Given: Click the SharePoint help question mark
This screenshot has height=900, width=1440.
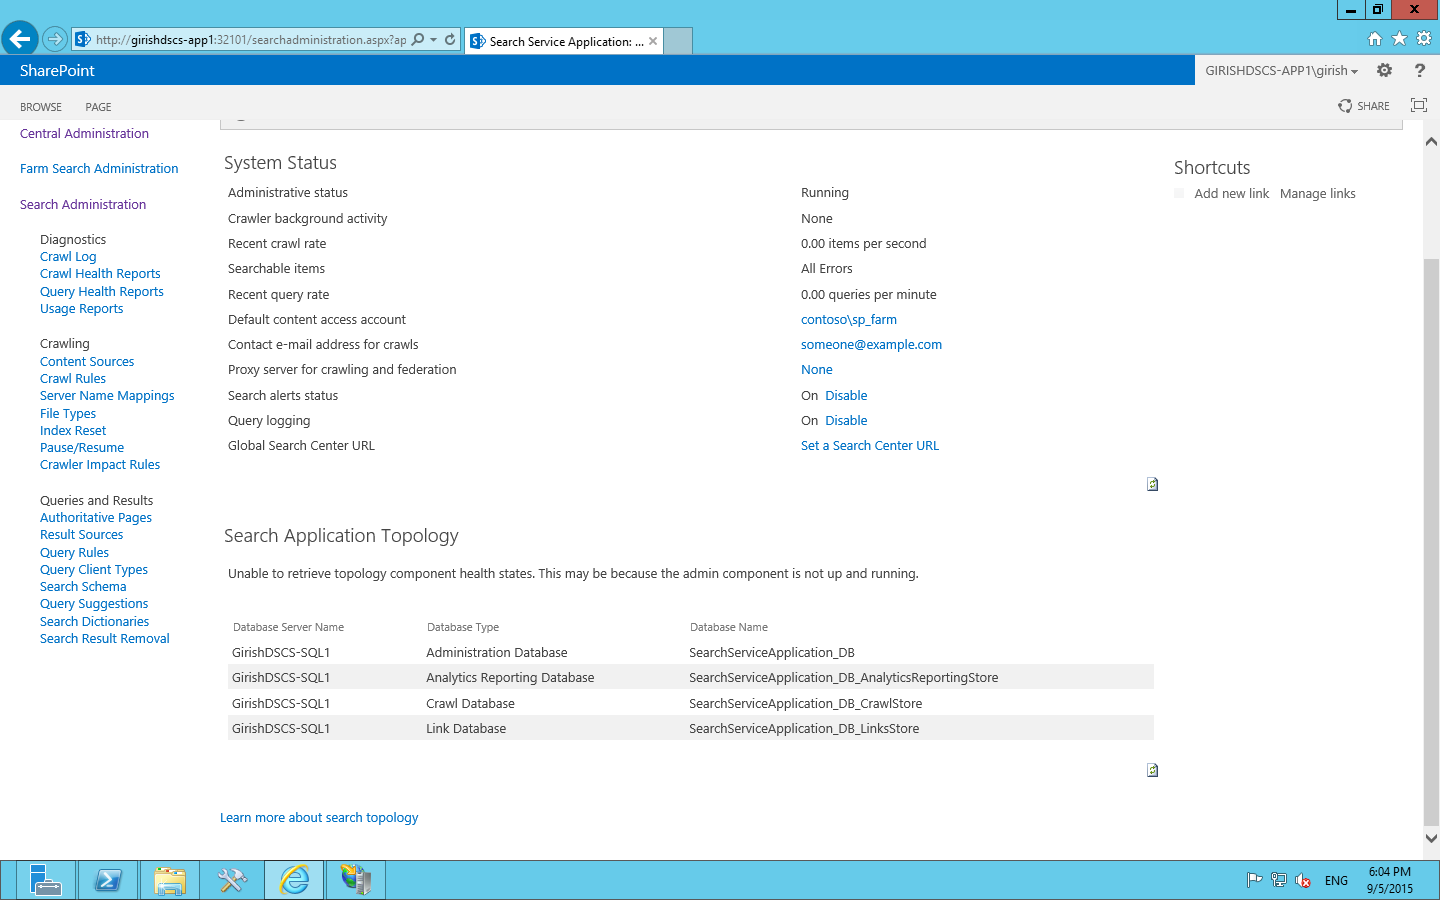Looking at the screenshot, I should [1419, 70].
